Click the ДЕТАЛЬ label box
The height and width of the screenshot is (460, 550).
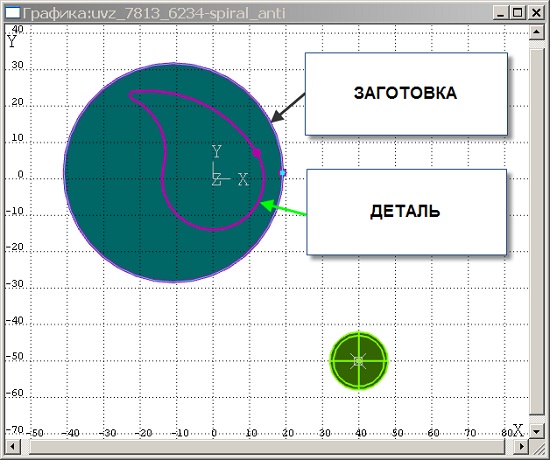[407, 212]
